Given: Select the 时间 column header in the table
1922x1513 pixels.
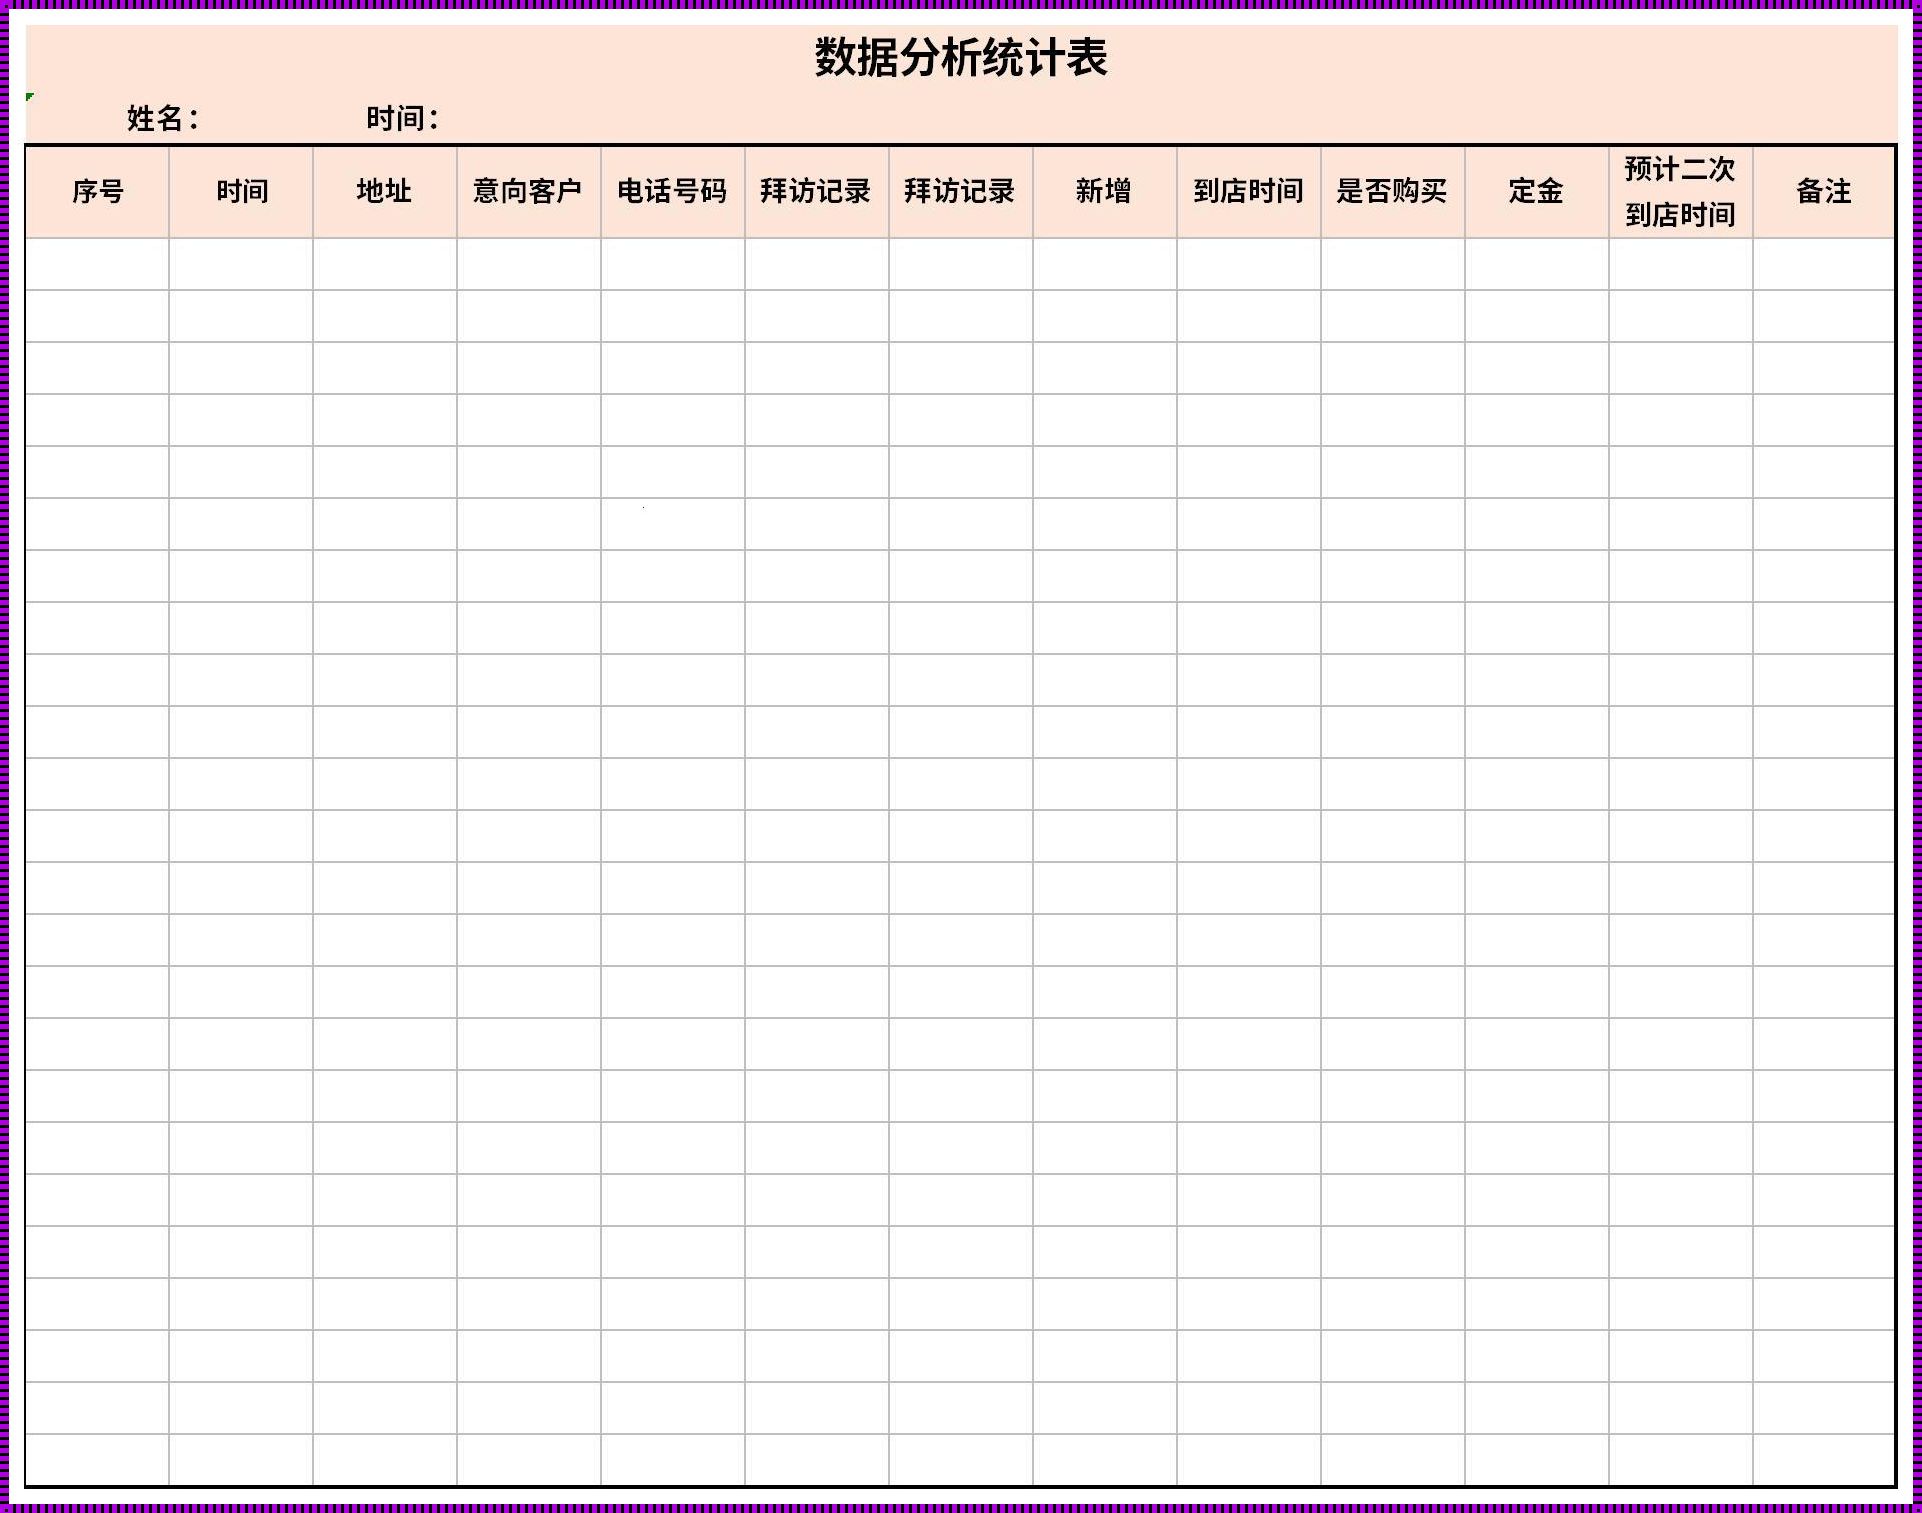Looking at the screenshot, I should [241, 191].
